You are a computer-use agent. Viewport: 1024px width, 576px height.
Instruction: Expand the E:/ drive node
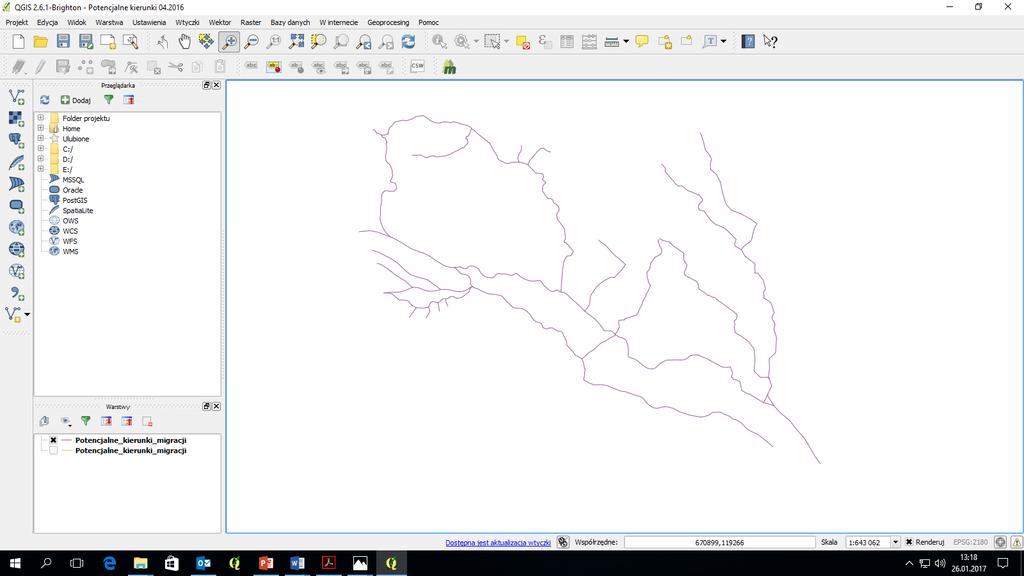click(x=40, y=169)
